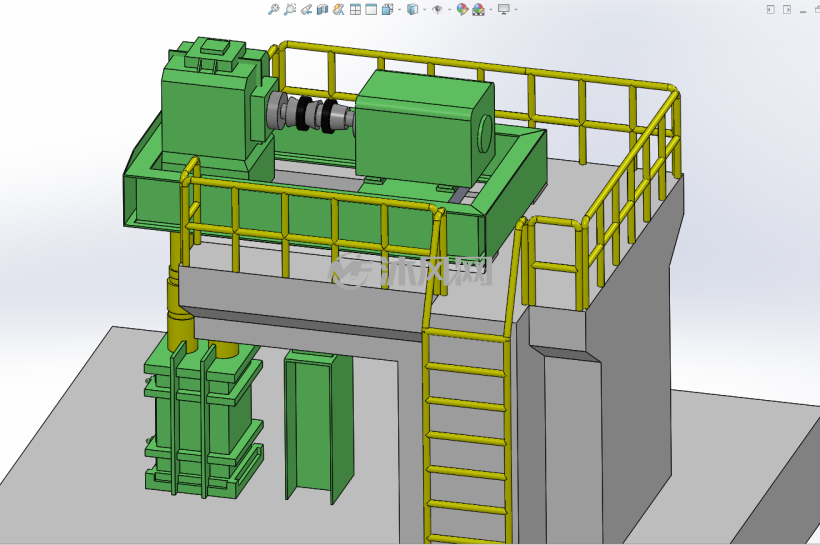
Task: Minimize the document window
Action: pos(803,10)
